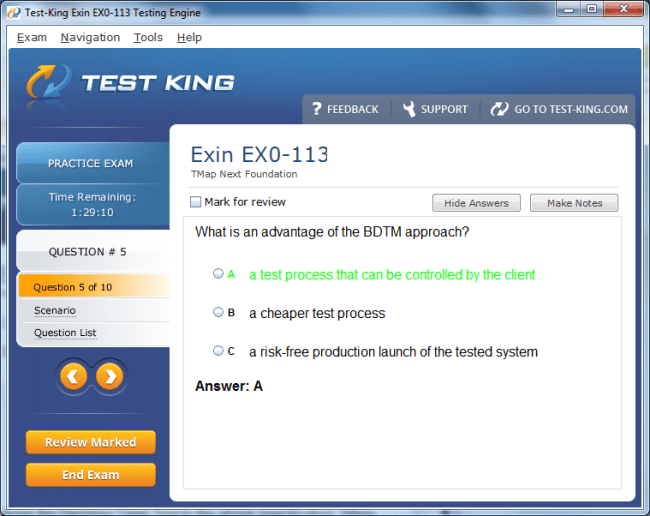The width and height of the screenshot is (650, 516).
Task: Click the Make Notes button
Action: pyautogui.click(x=574, y=203)
